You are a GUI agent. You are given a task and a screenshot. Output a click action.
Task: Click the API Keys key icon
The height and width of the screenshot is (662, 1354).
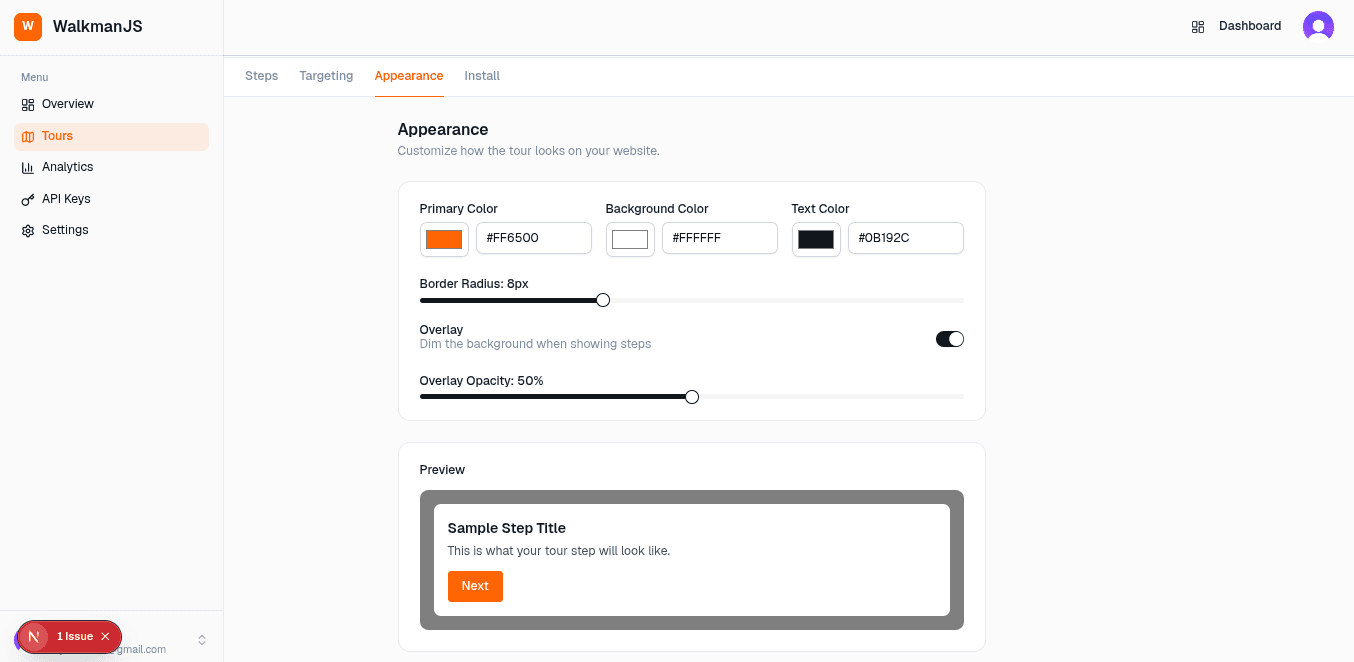pyautogui.click(x=28, y=198)
